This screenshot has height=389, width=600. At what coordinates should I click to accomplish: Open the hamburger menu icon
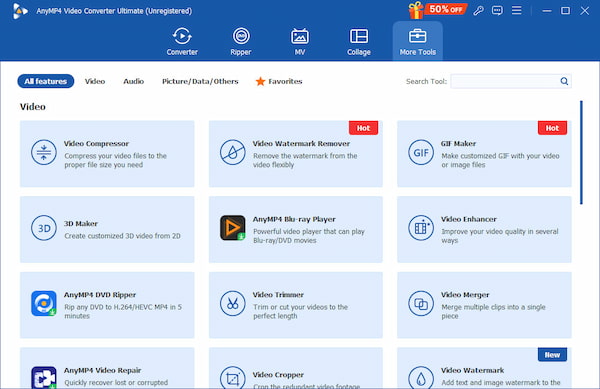coord(517,10)
